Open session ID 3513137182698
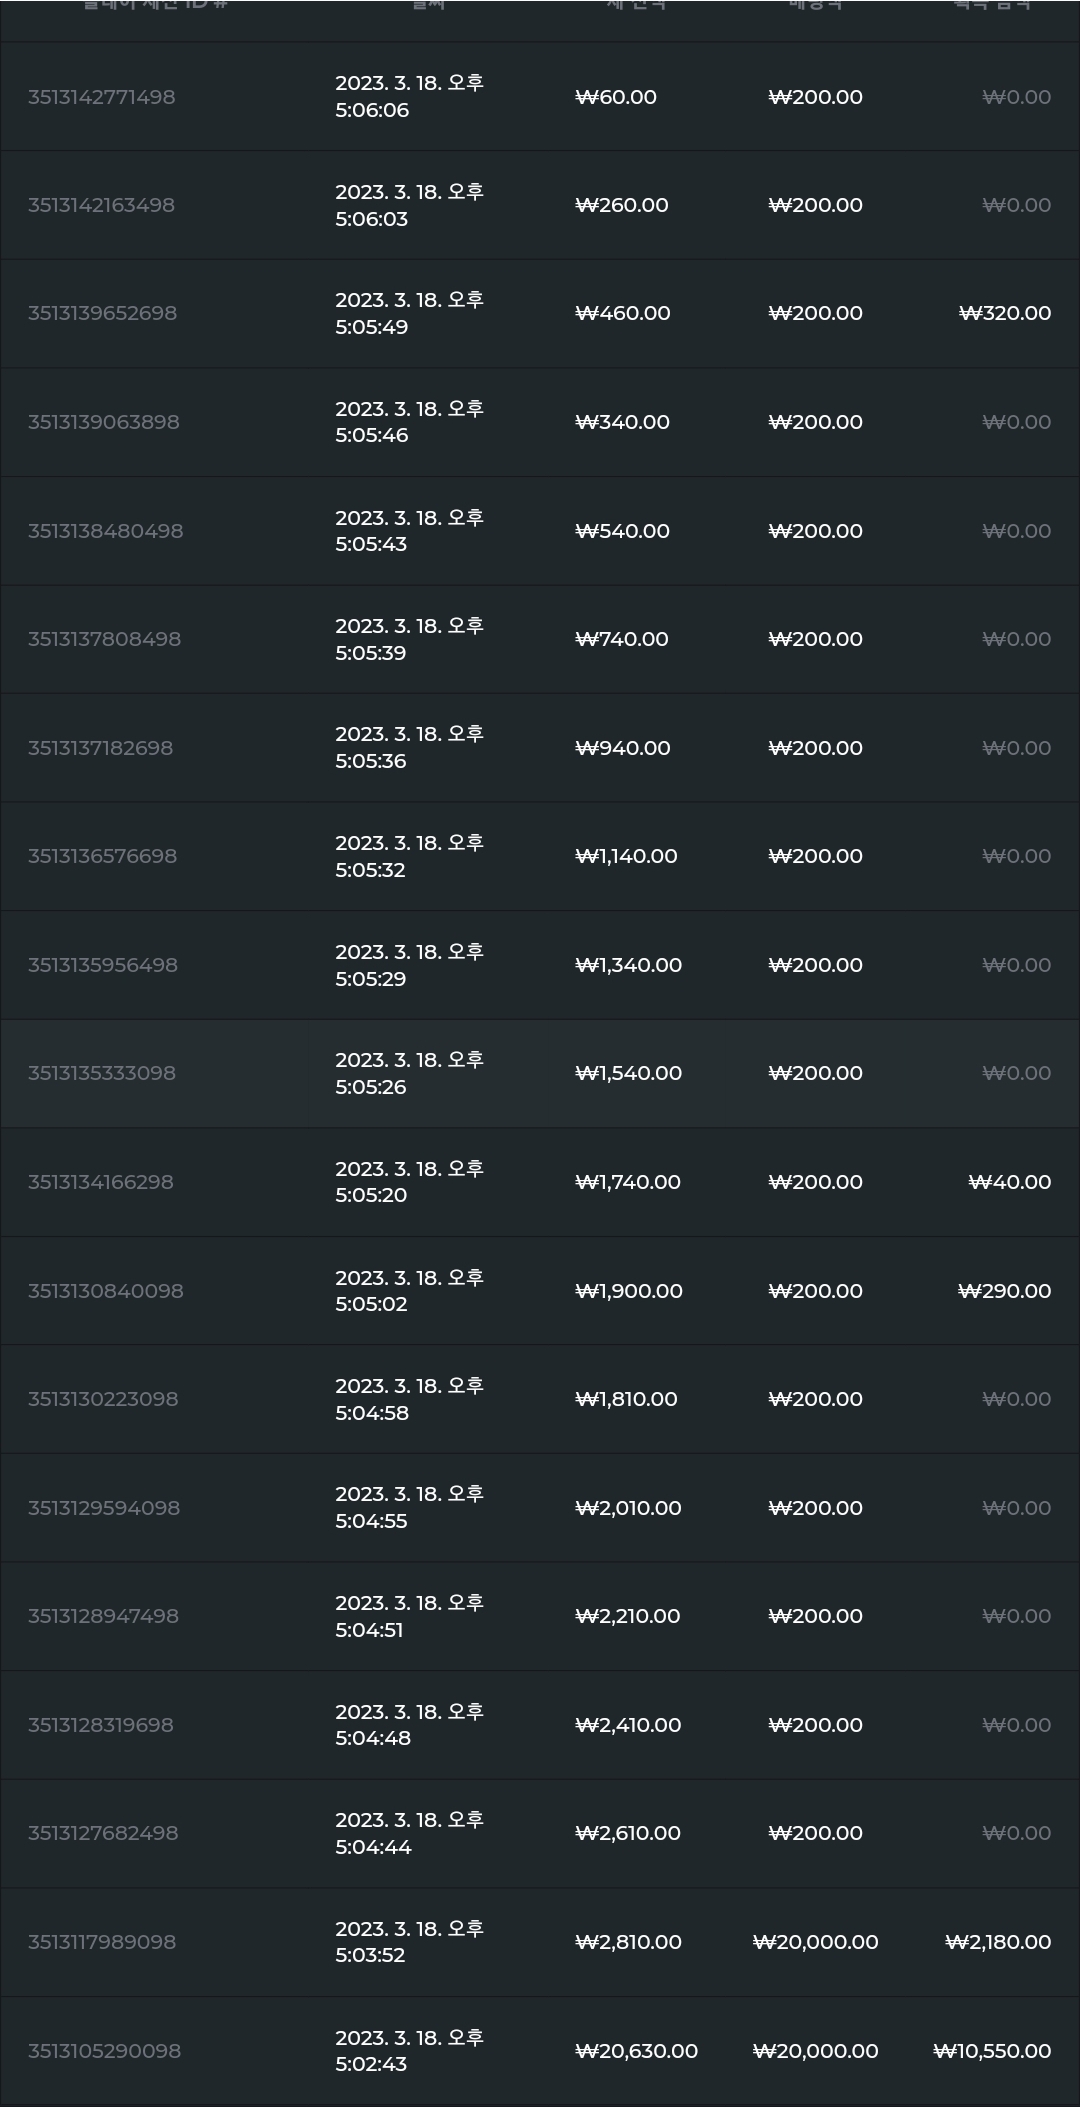Image resolution: width=1080 pixels, height=2107 pixels. (100, 748)
